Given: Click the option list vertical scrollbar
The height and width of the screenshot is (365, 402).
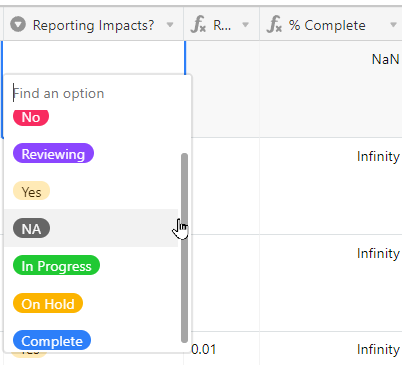Looking at the screenshot, I should click(184, 248).
